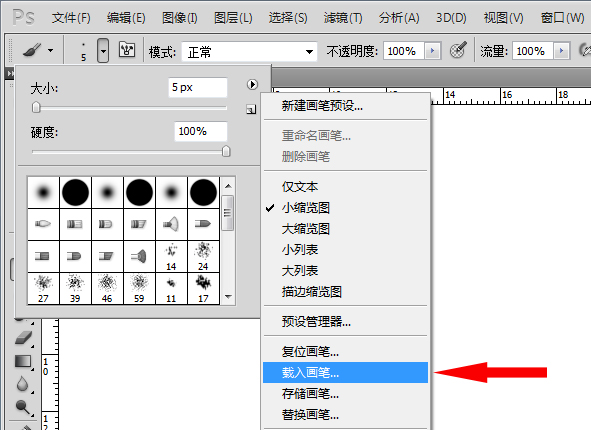
Task: Open the 文件(F) menu
Action: coord(71,18)
